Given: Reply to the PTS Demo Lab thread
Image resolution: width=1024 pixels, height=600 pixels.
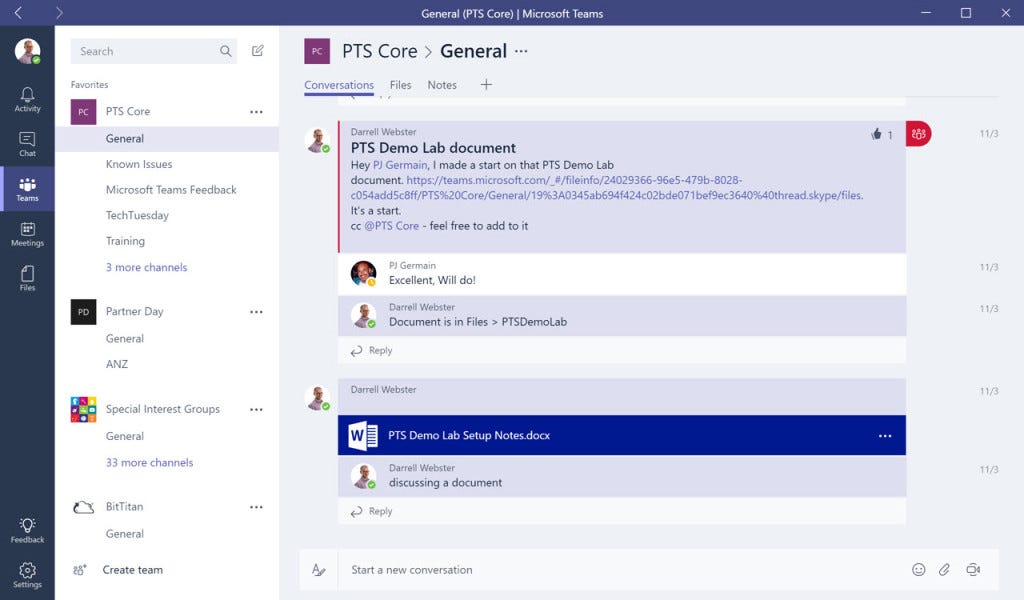Looking at the screenshot, I should (372, 351).
